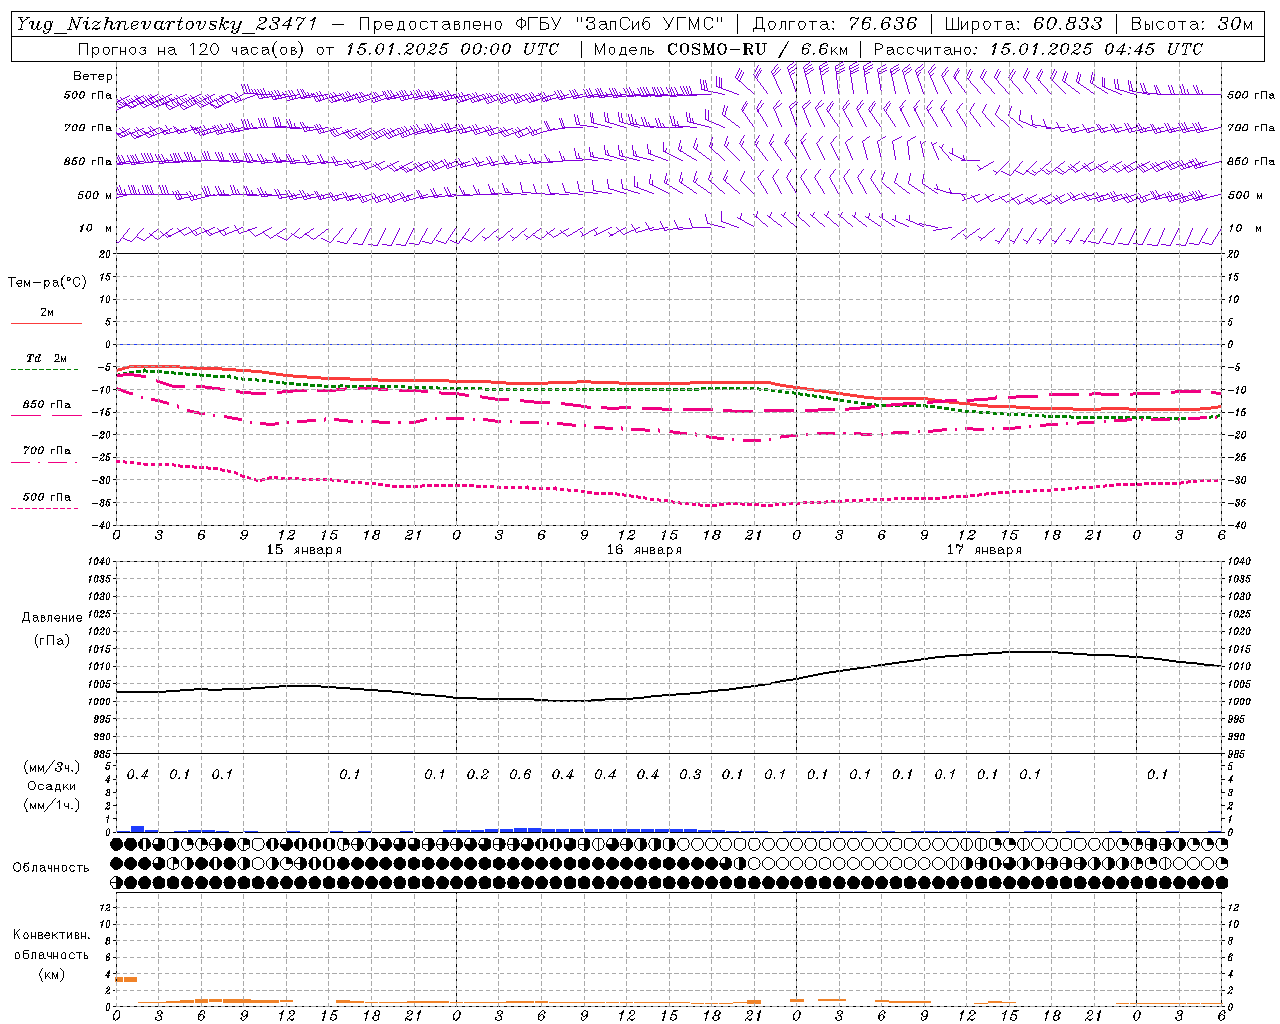Click the 500 гПа temperature legend label
The image size is (1280, 1024).
click(46, 497)
